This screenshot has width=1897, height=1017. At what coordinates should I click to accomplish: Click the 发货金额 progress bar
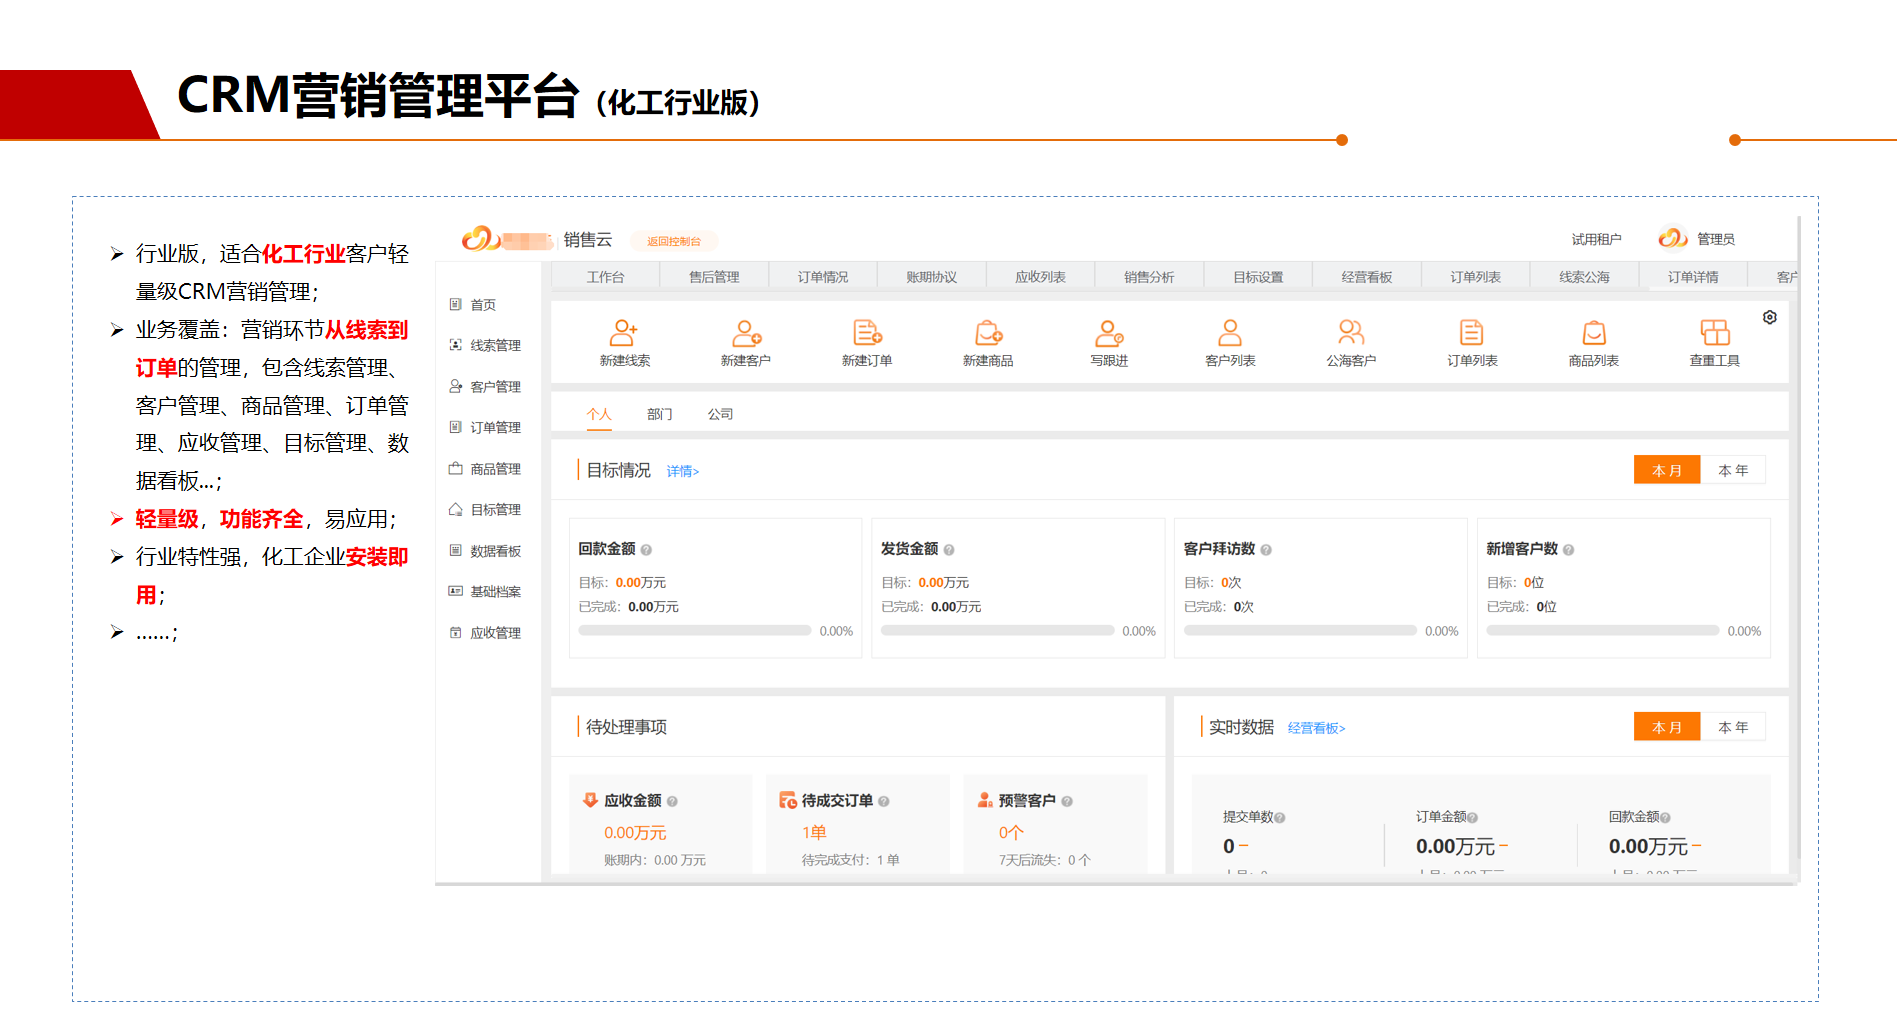[998, 631]
